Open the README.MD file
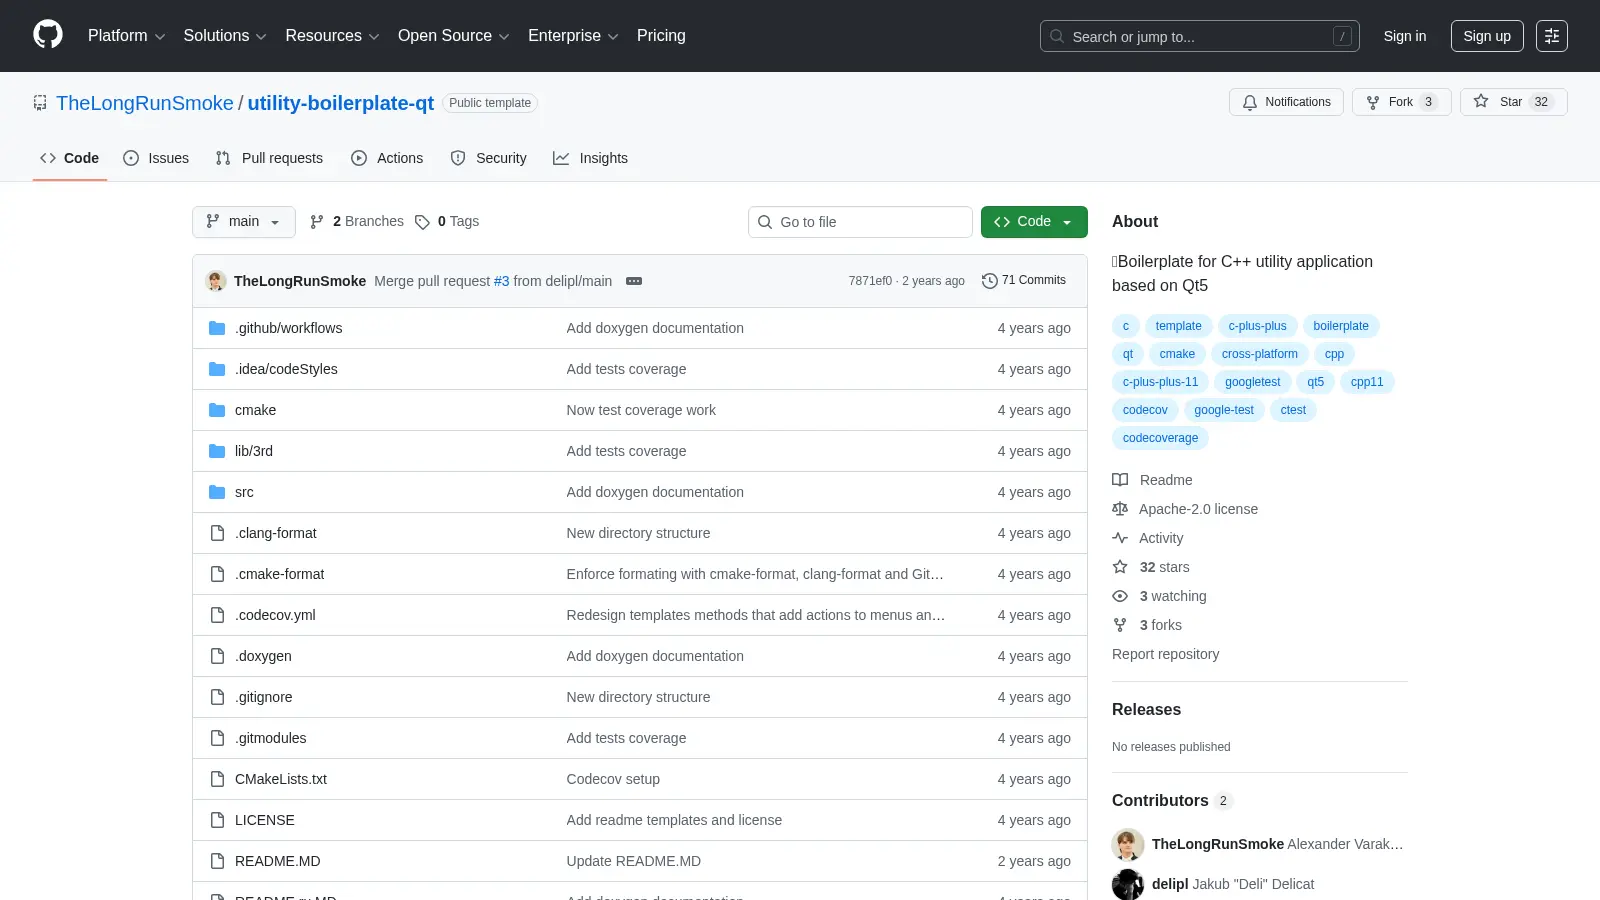 (x=278, y=861)
